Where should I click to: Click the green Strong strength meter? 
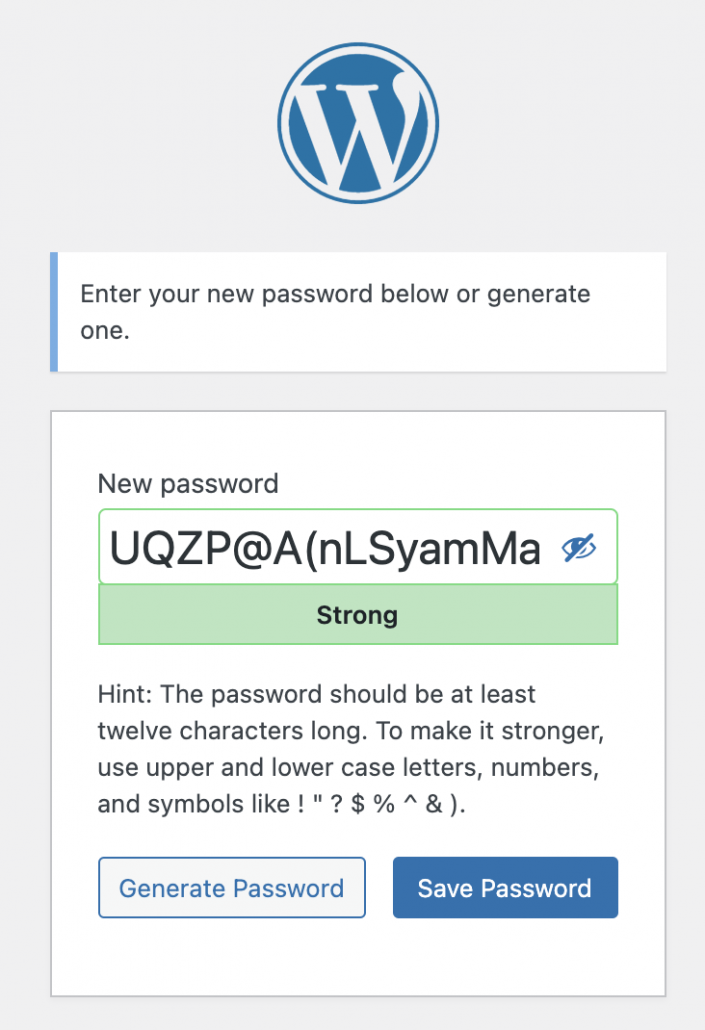pyautogui.click(x=357, y=614)
